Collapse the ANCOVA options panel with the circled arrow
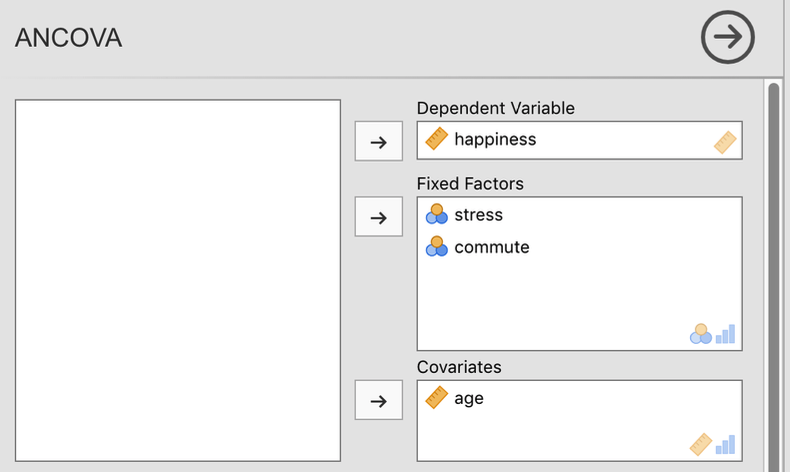790x472 pixels. 728,37
